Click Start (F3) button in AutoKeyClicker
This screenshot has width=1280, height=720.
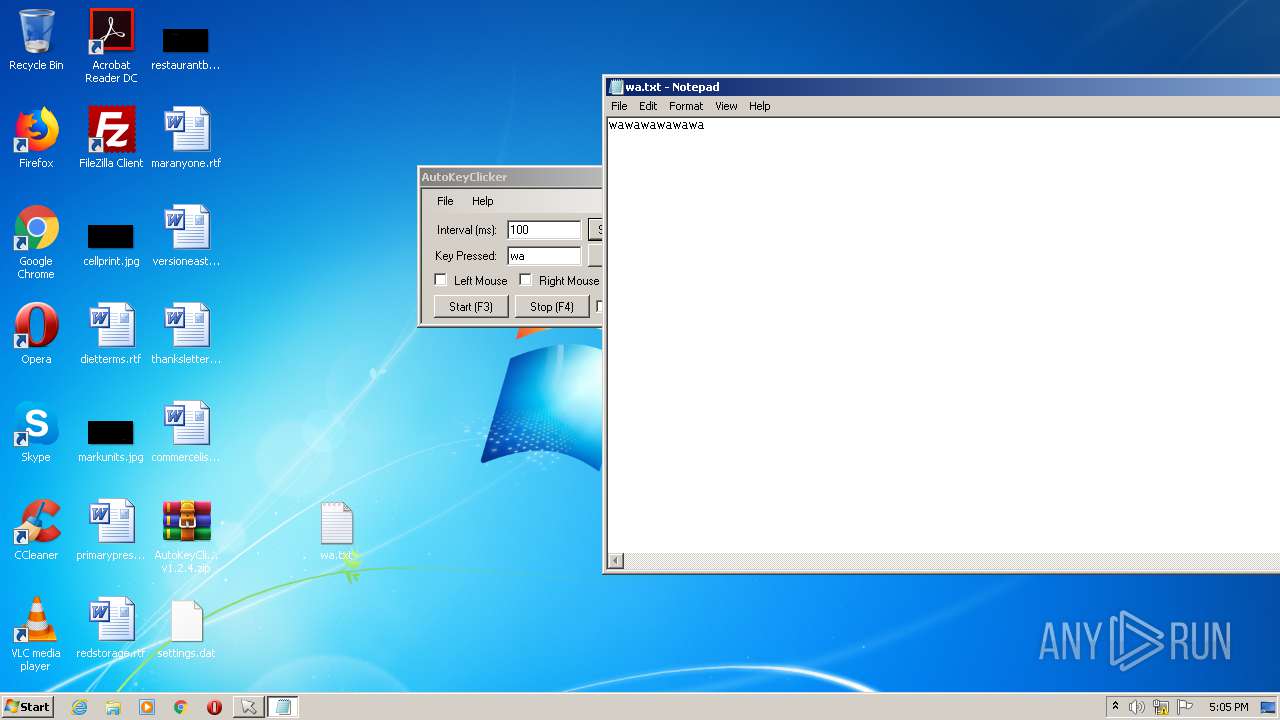click(x=471, y=306)
